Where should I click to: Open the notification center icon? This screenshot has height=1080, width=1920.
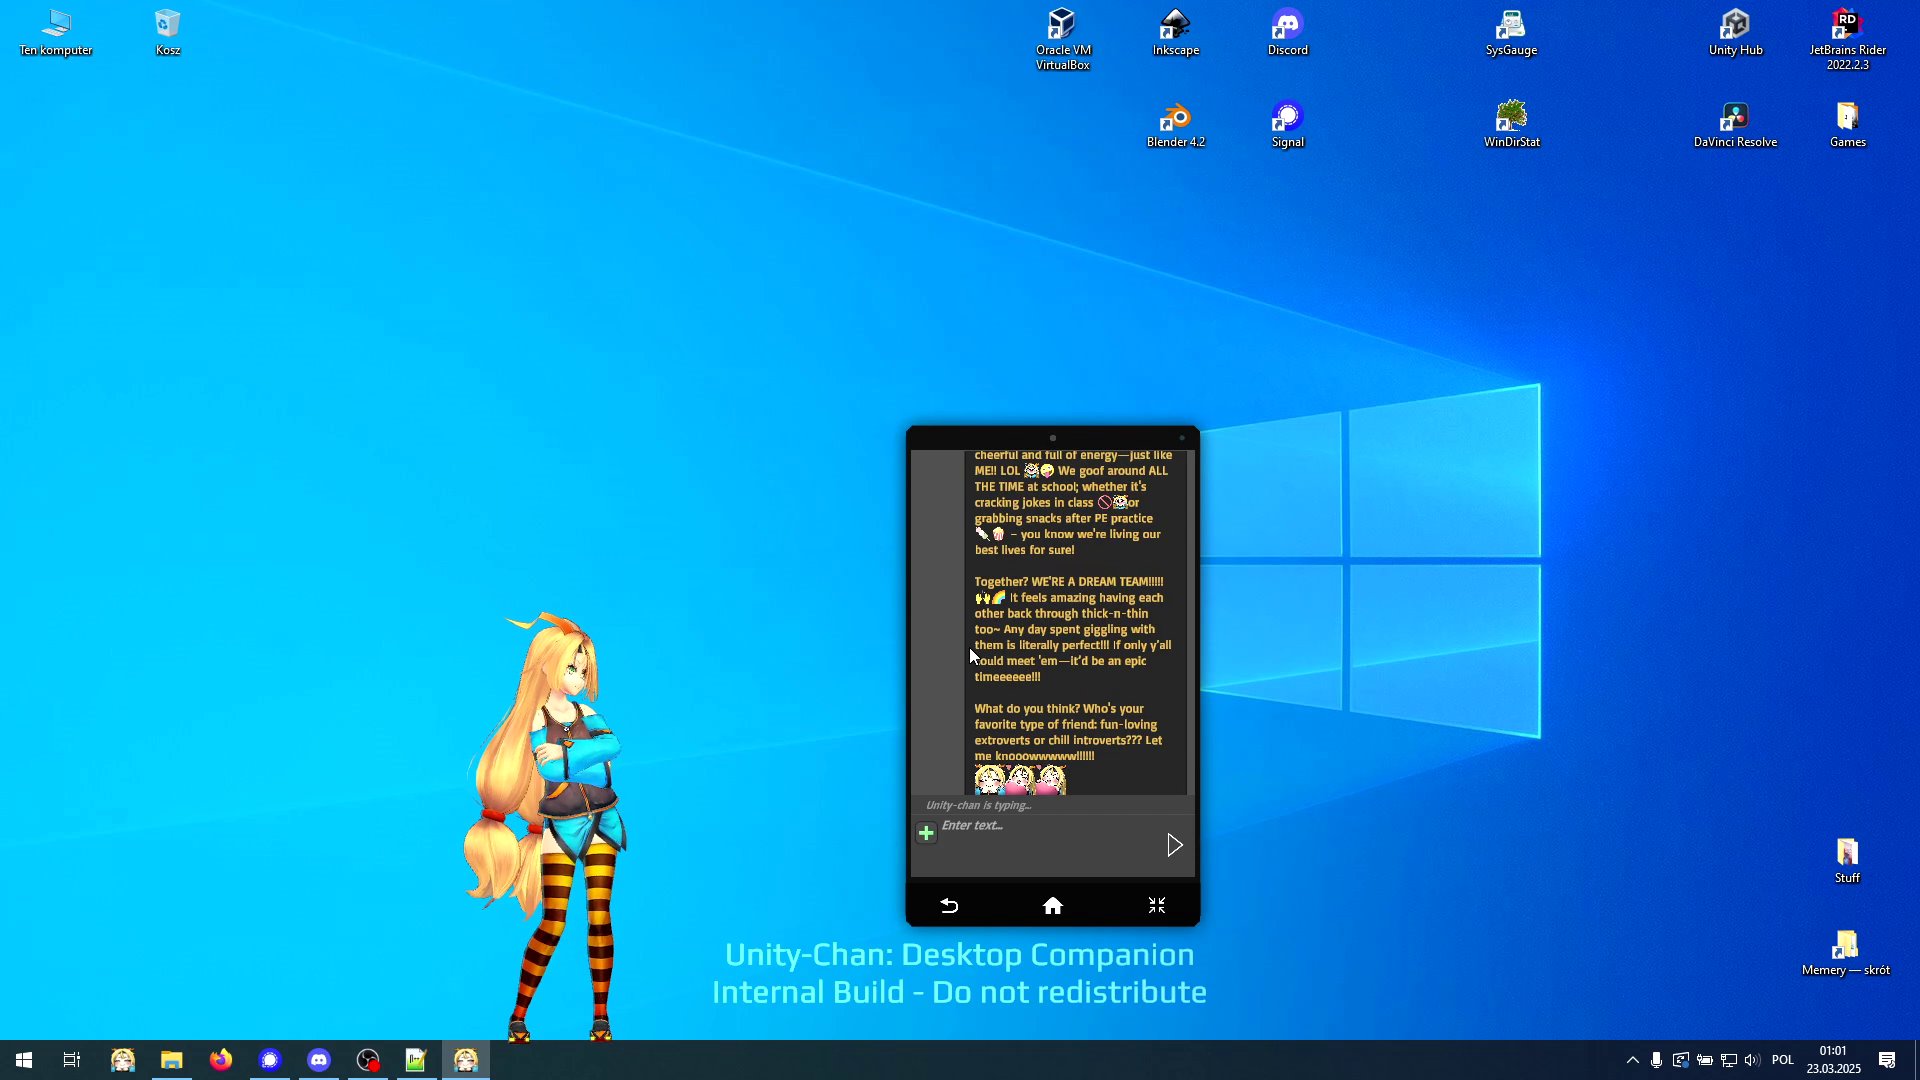tap(1887, 1060)
